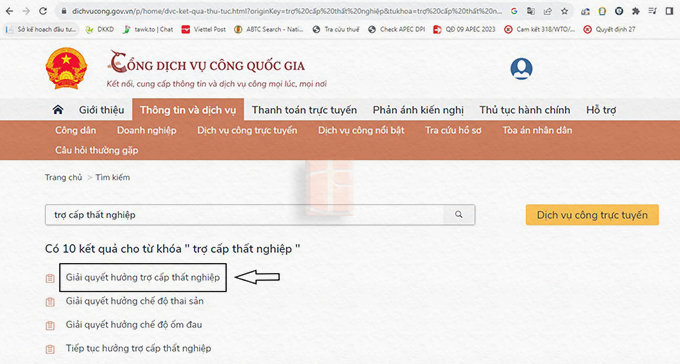Click icon beside Giải quyết hưởng chế độ ốm đau
680x364 pixels.
50,325
